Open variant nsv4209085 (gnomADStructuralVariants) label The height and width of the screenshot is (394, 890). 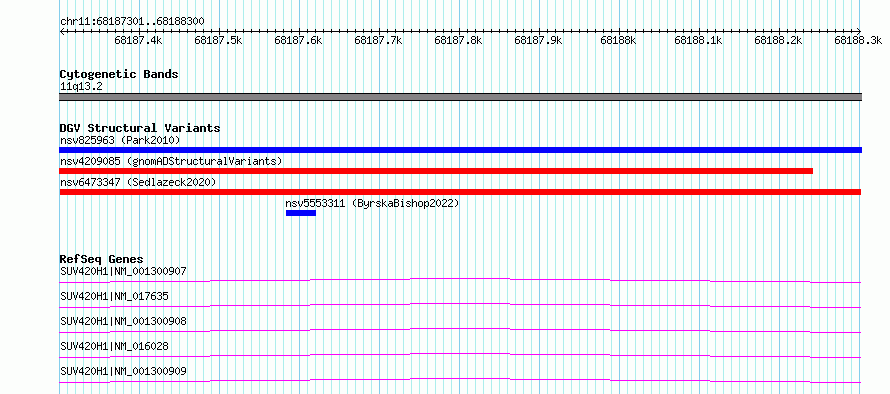coord(171,161)
